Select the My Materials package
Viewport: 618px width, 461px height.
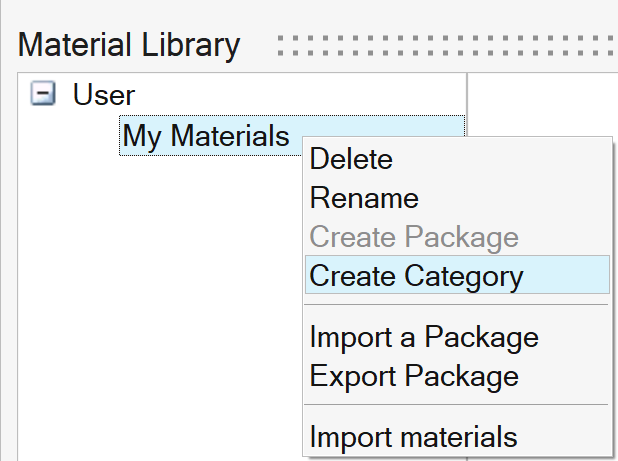(x=205, y=136)
